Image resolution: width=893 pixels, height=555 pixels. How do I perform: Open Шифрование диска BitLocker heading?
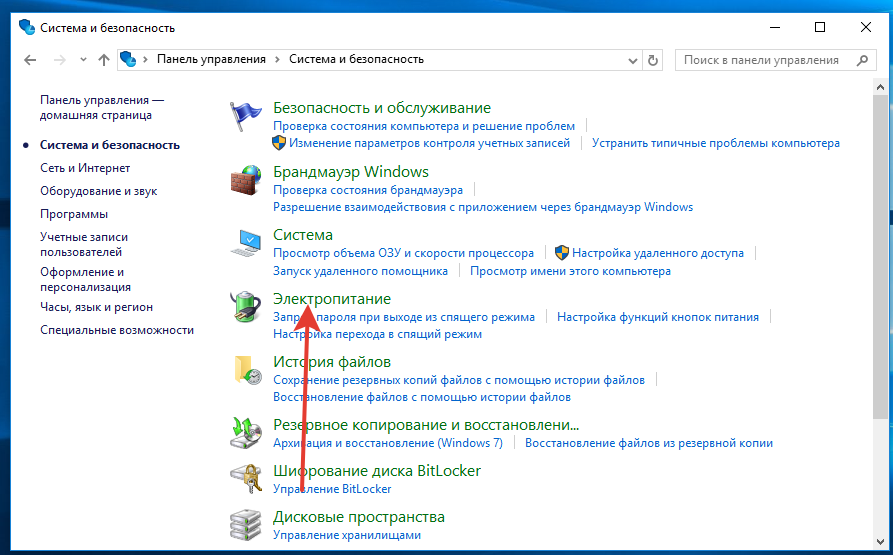(377, 471)
